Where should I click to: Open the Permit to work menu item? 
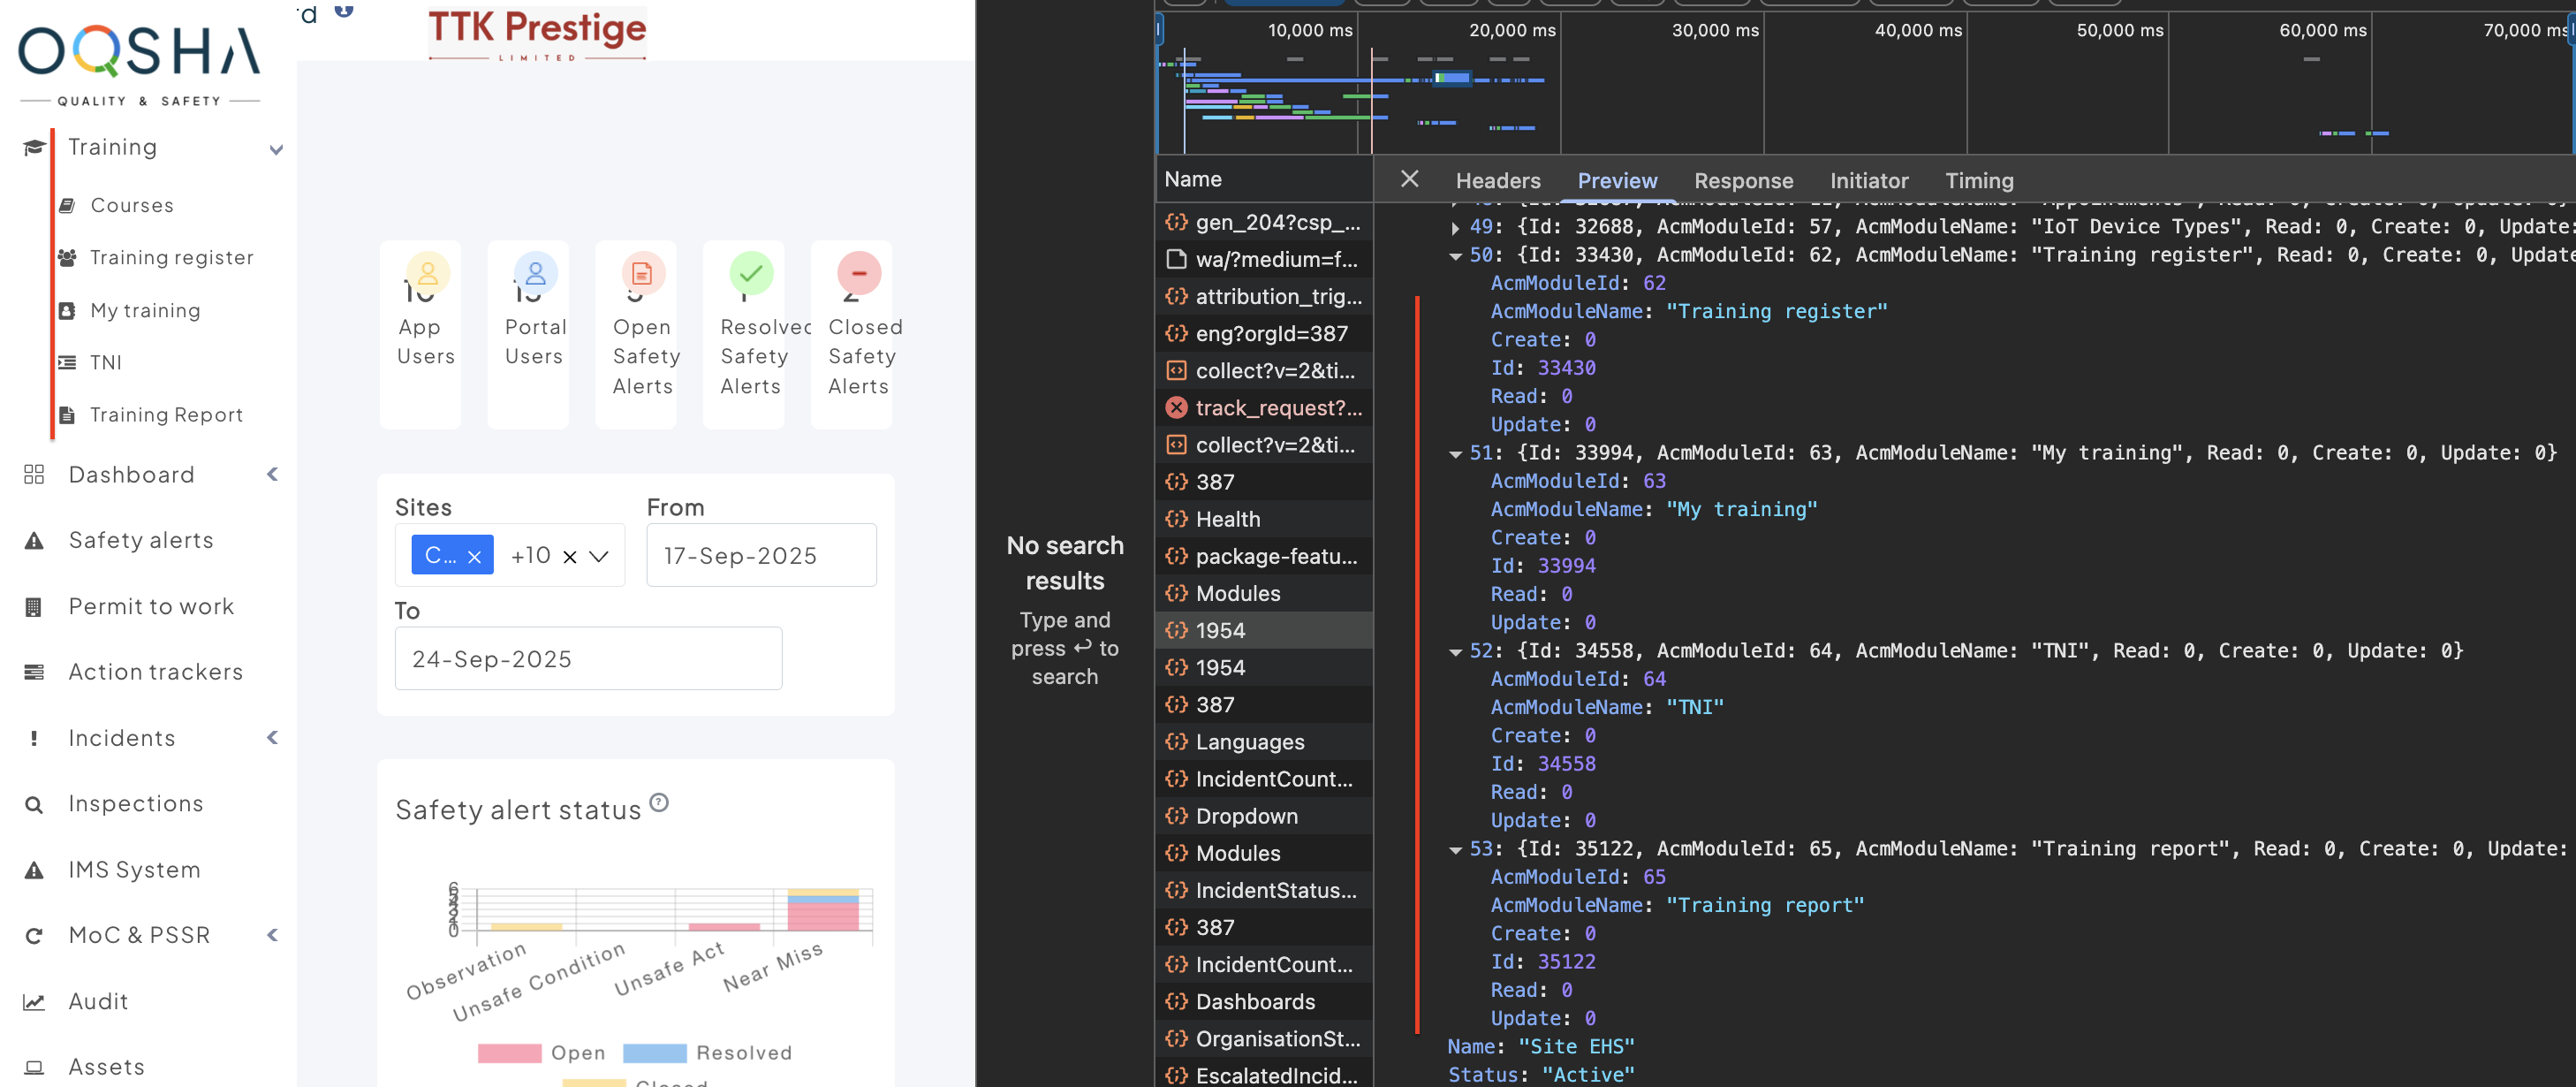[x=151, y=606]
